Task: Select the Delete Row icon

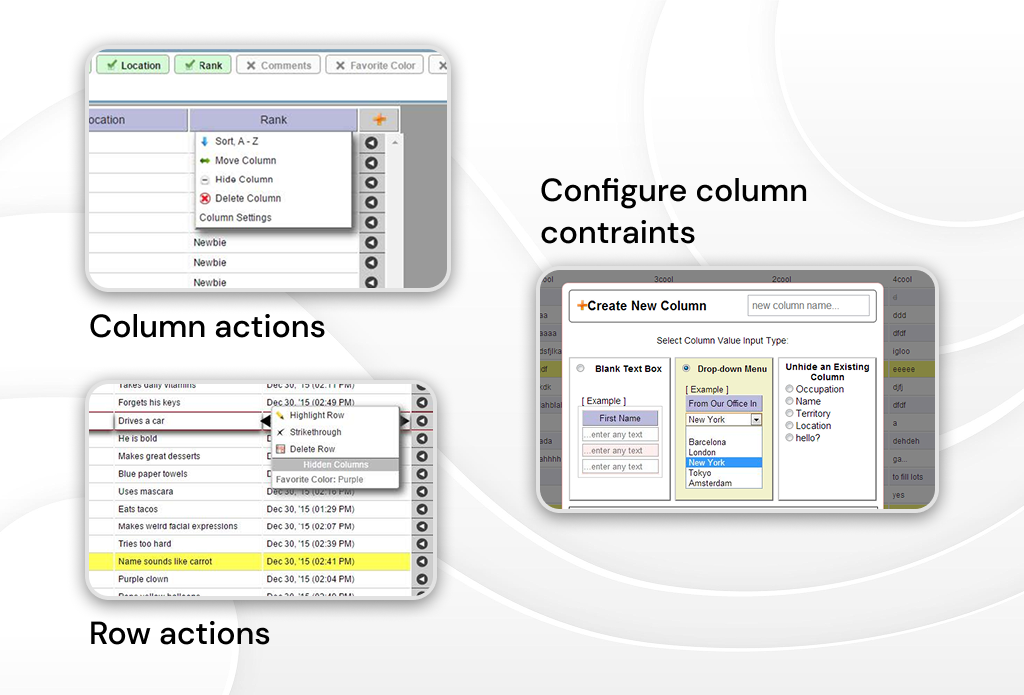Action: coord(279,449)
